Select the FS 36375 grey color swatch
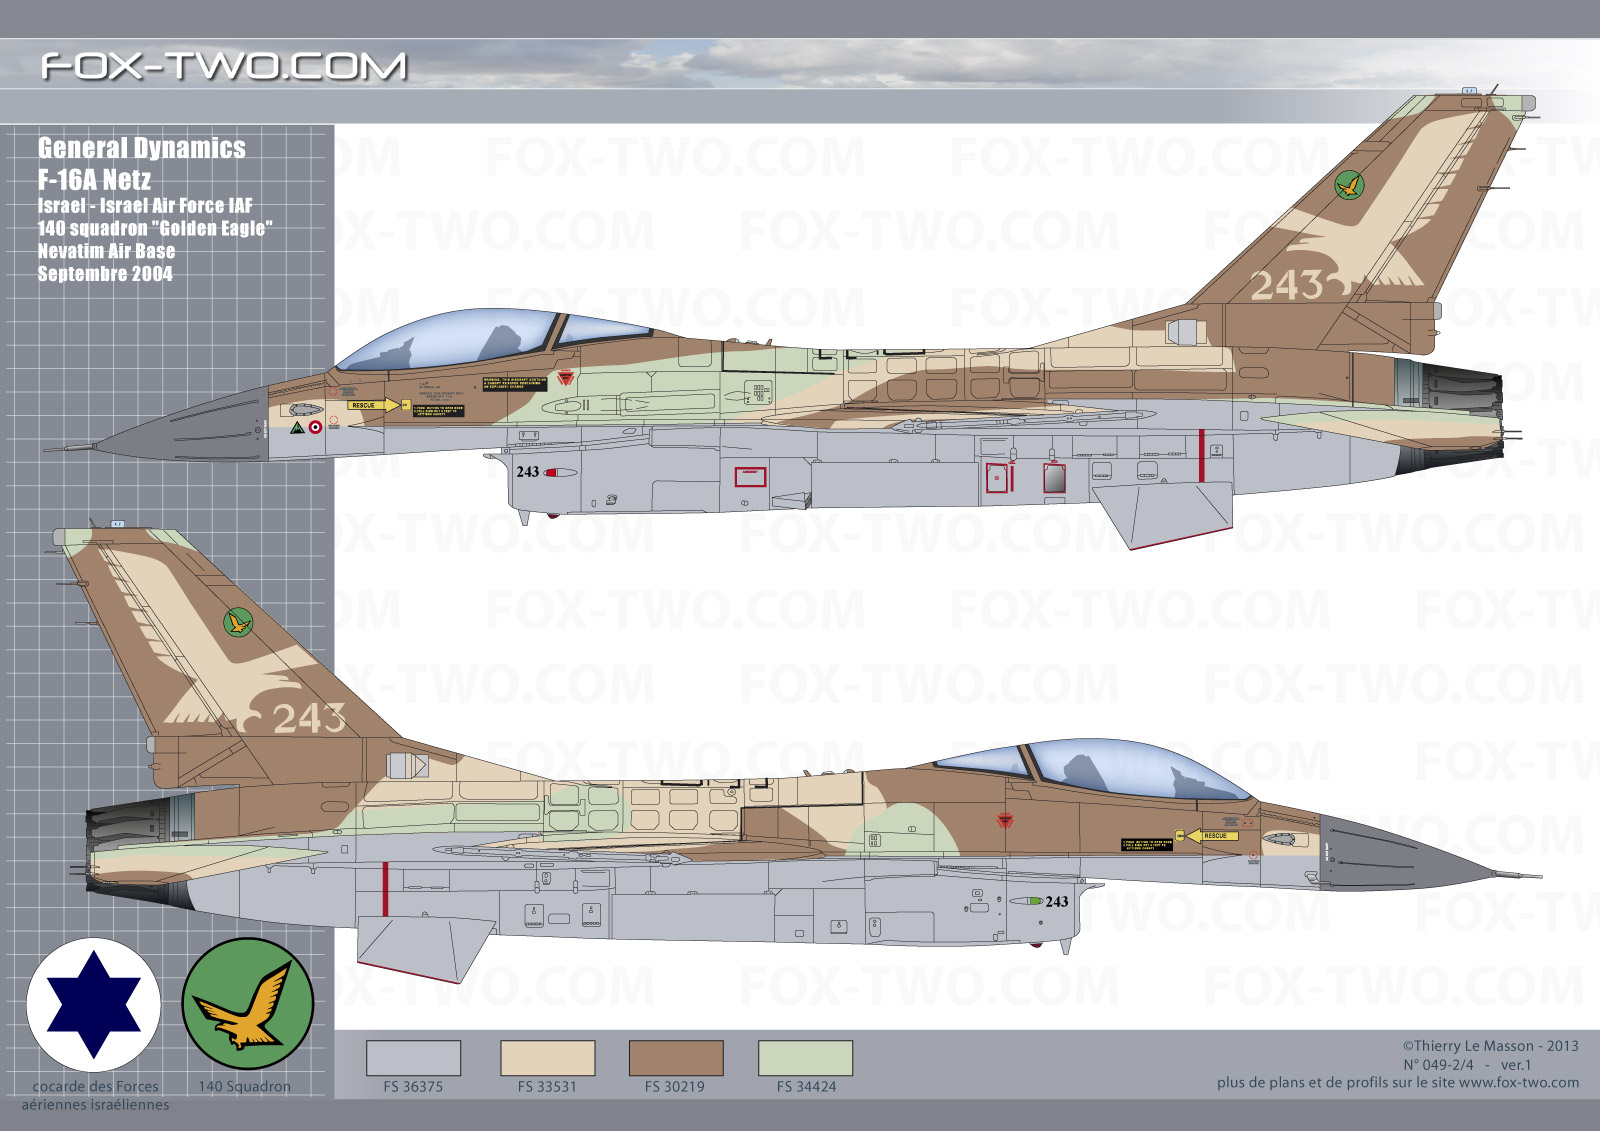Image resolution: width=1600 pixels, height=1131 pixels. tap(413, 1058)
